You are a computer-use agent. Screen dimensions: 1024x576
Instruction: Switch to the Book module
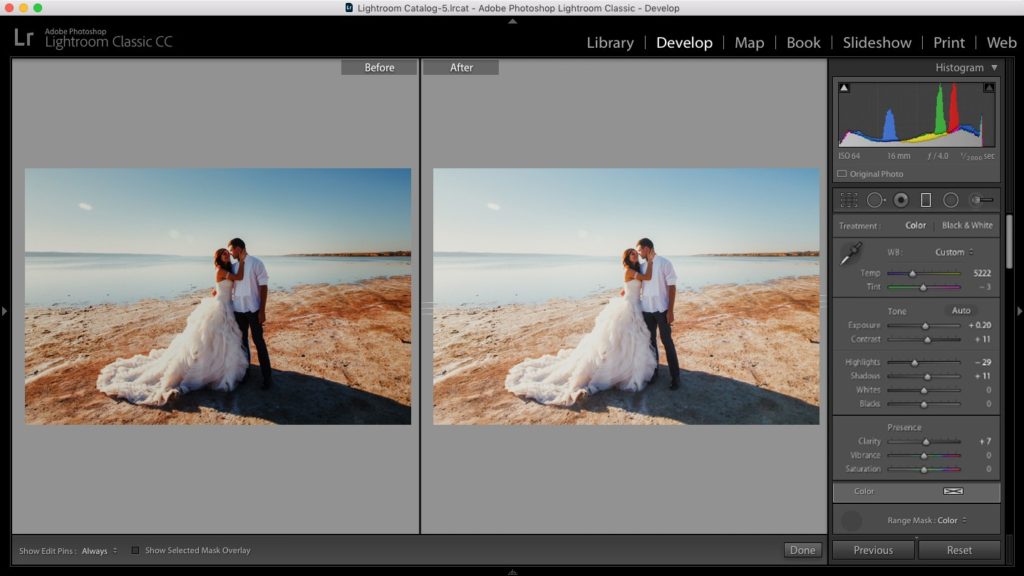coord(803,42)
